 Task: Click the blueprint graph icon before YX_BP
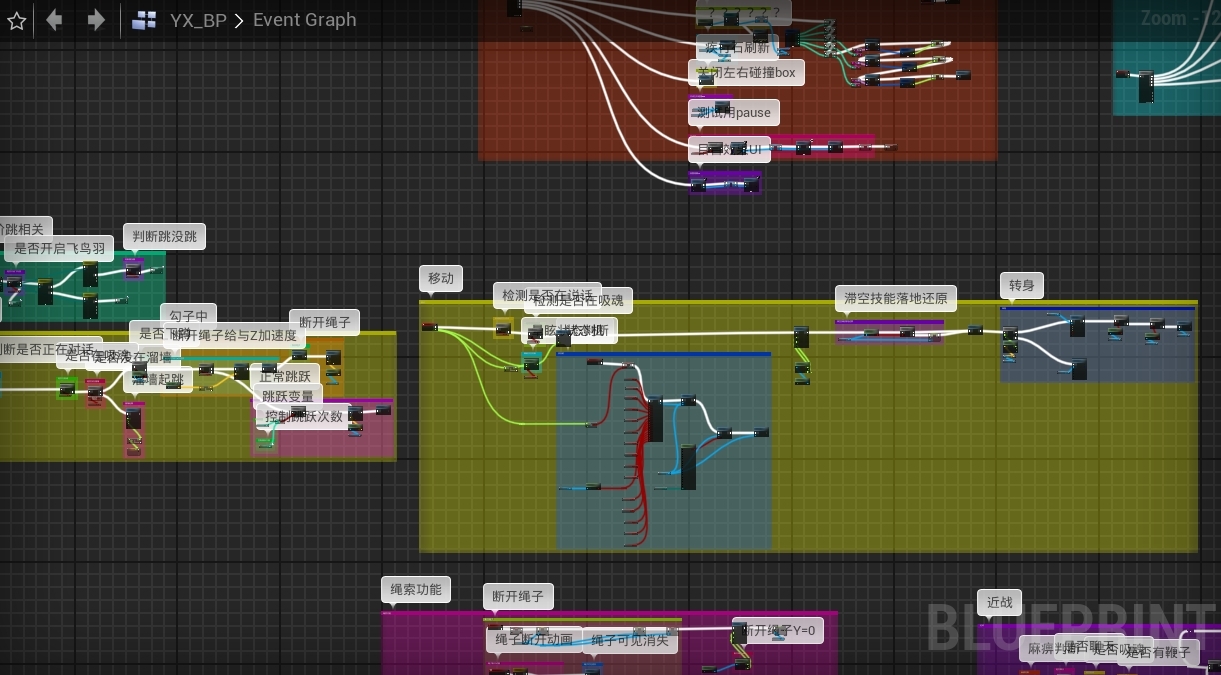click(x=144, y=20)
